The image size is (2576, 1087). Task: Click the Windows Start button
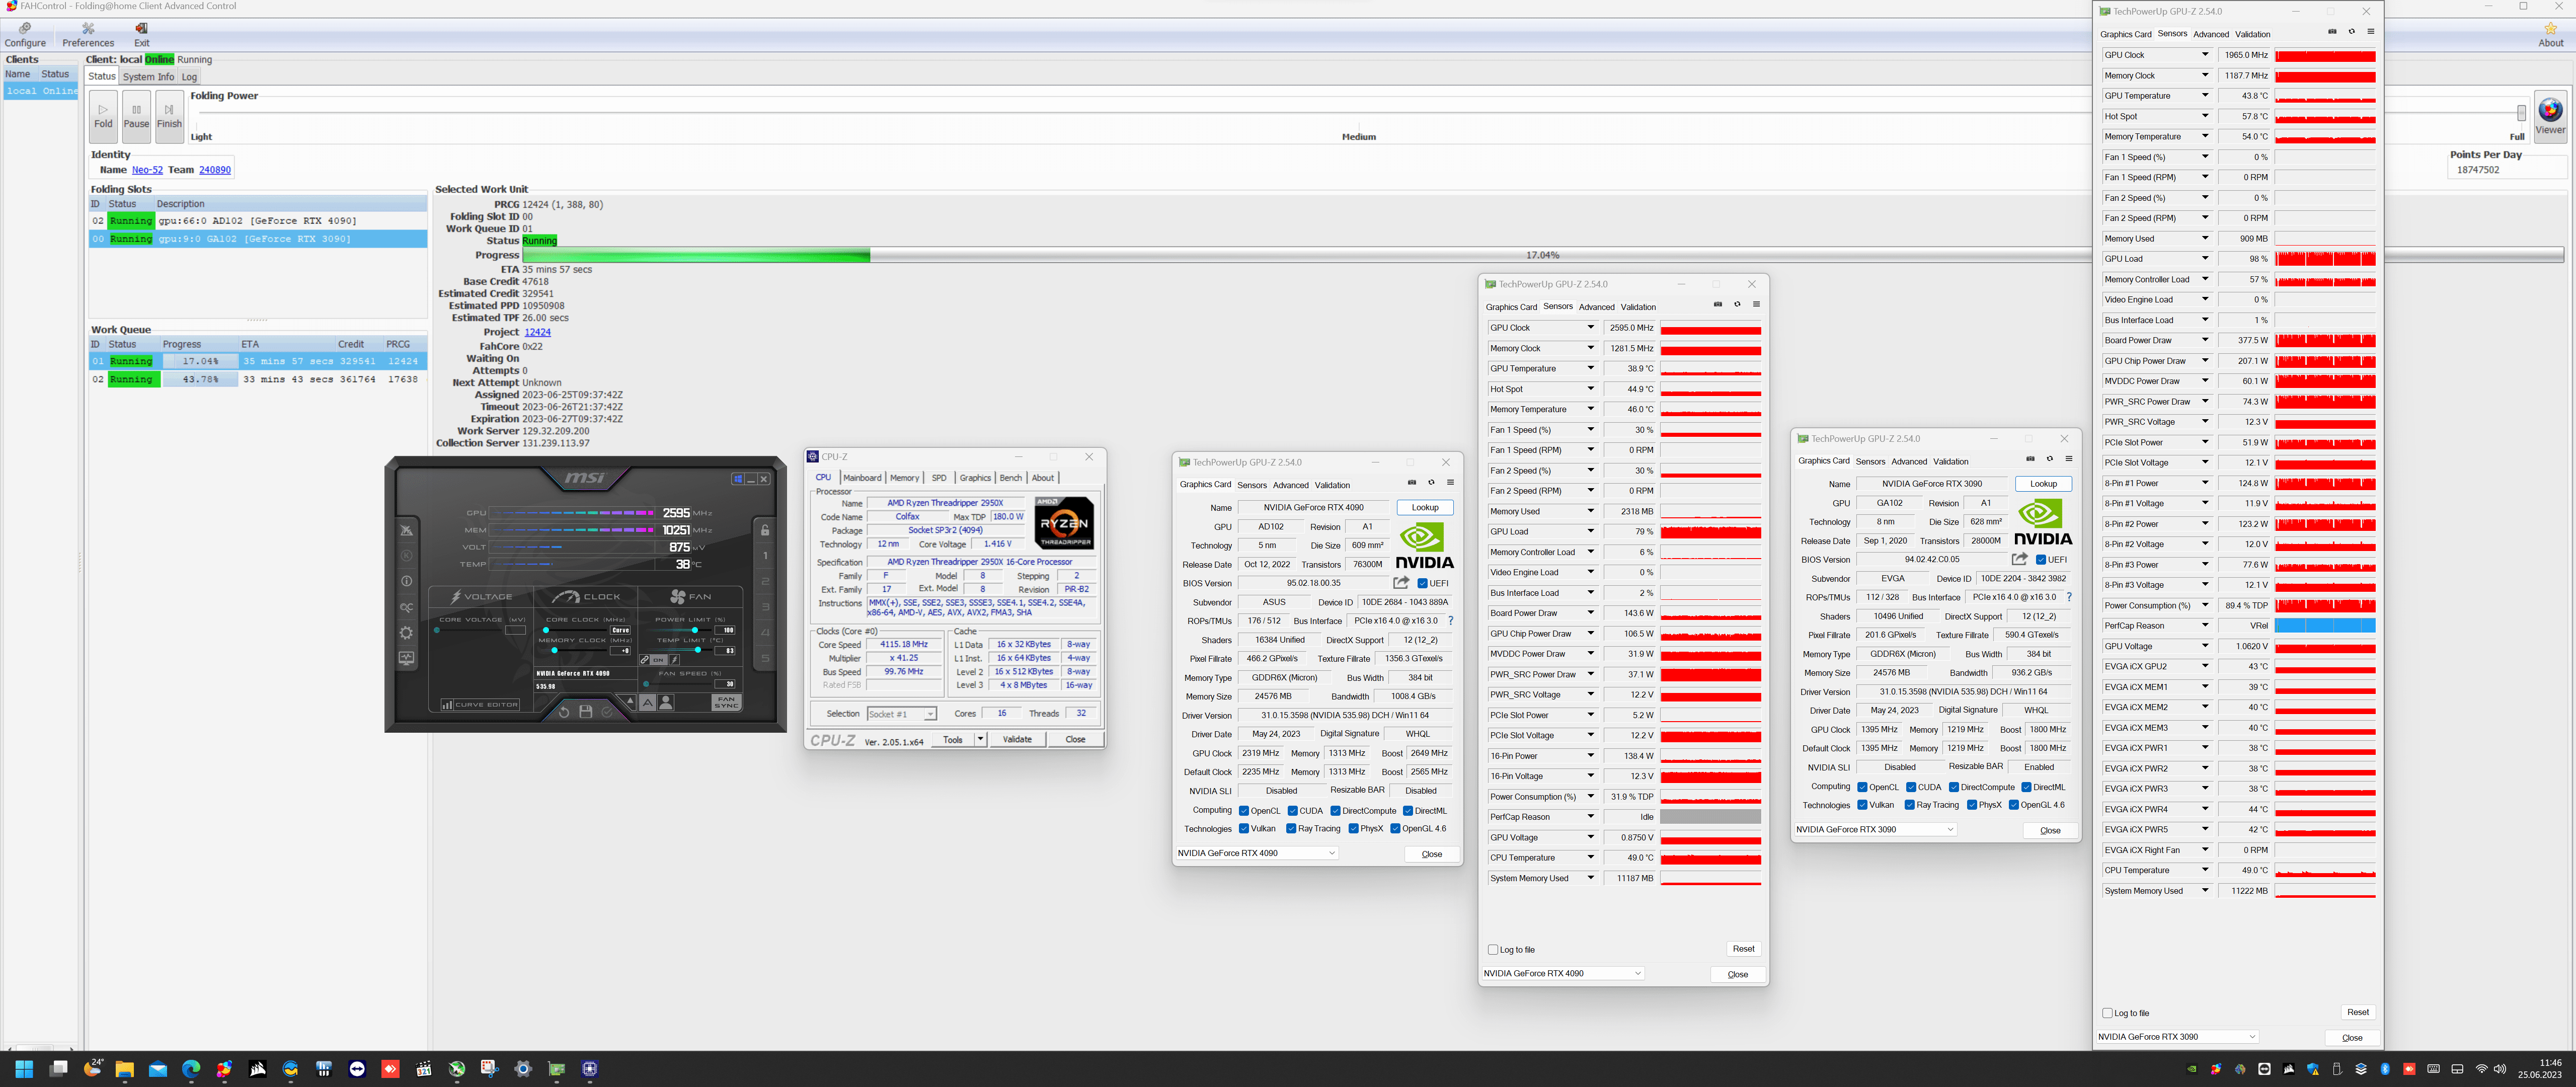click(24, 1069)
